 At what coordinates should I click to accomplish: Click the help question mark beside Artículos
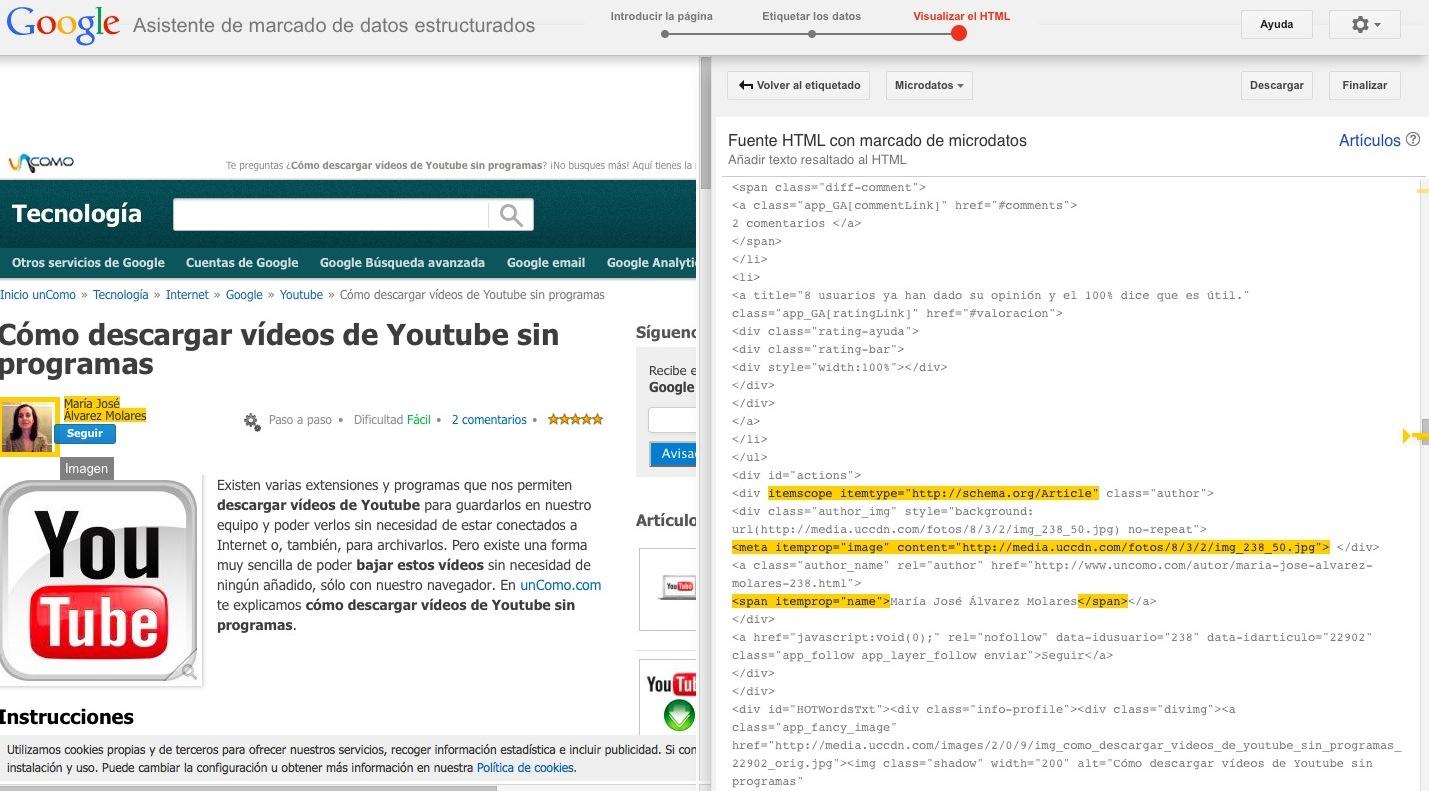[1412, 140]
